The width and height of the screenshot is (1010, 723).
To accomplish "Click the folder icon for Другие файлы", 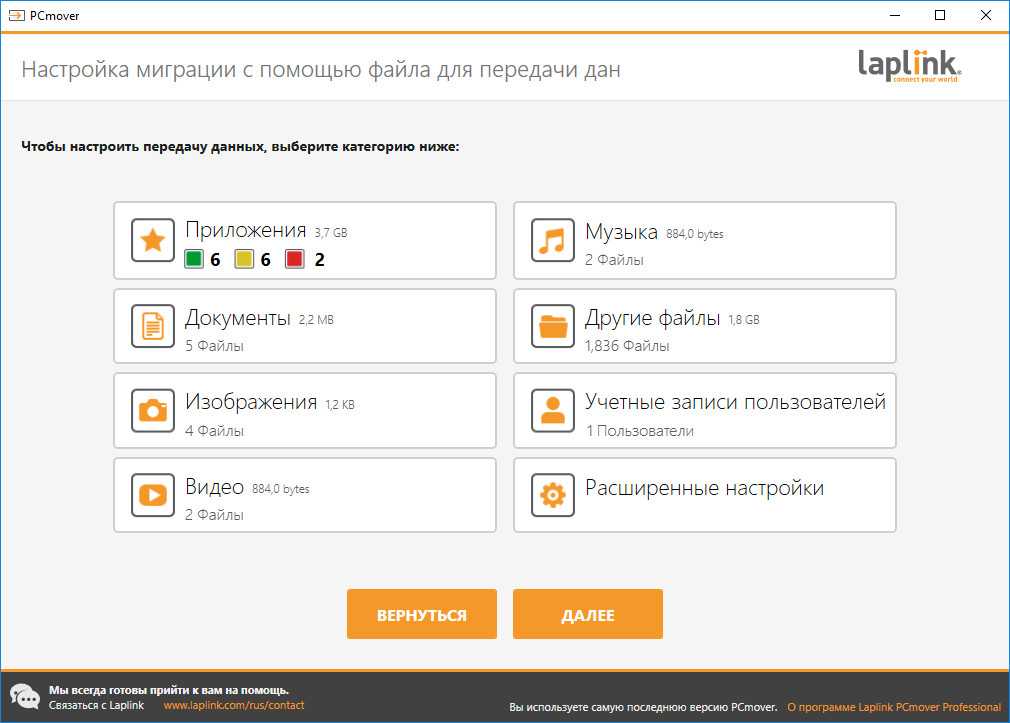I will pos(553,326).
